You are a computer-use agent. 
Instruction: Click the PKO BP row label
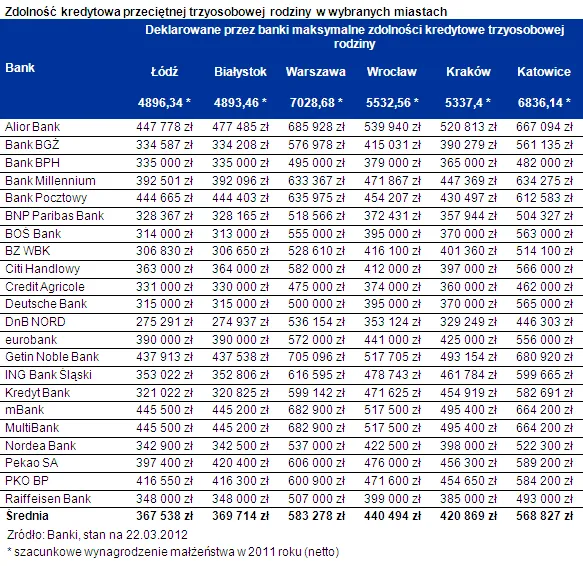click(27, 481)
